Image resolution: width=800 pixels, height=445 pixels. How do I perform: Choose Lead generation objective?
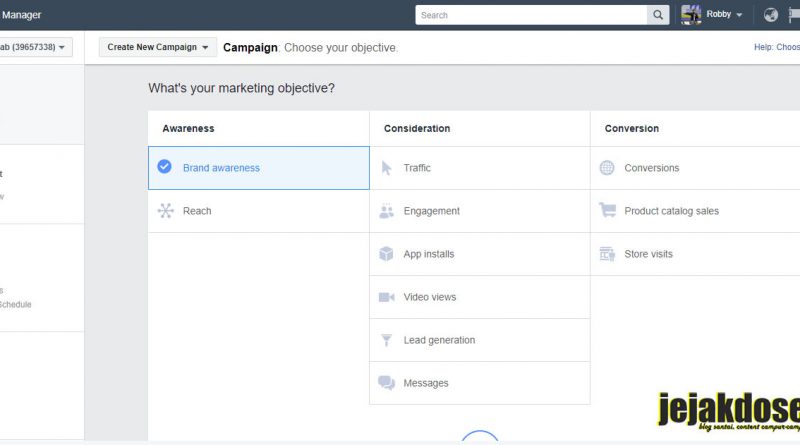tap(480, 340)
